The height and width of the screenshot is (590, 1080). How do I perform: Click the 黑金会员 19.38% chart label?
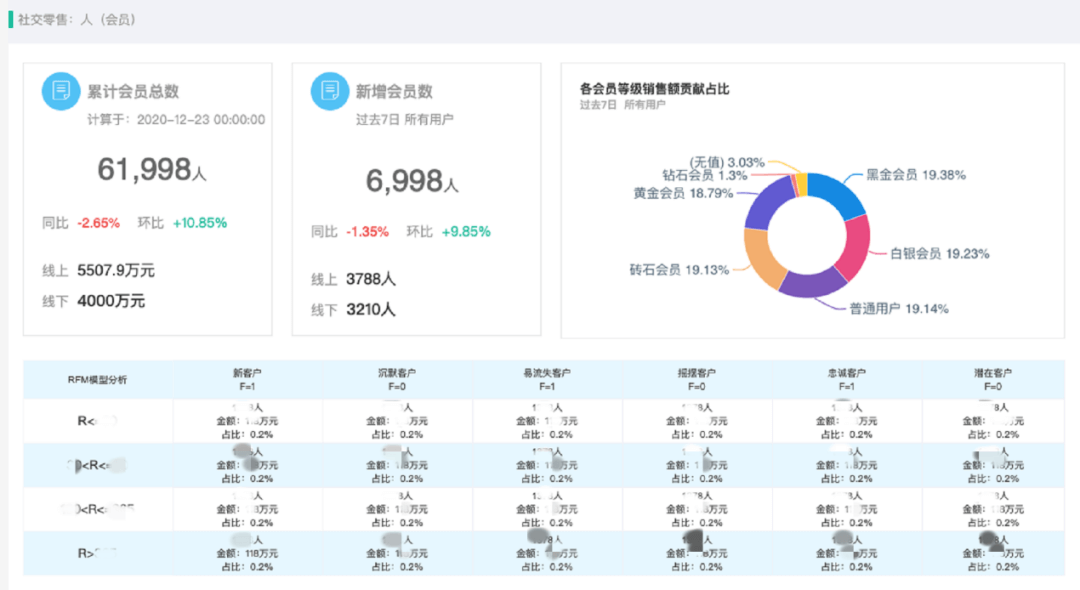(915, 175)
